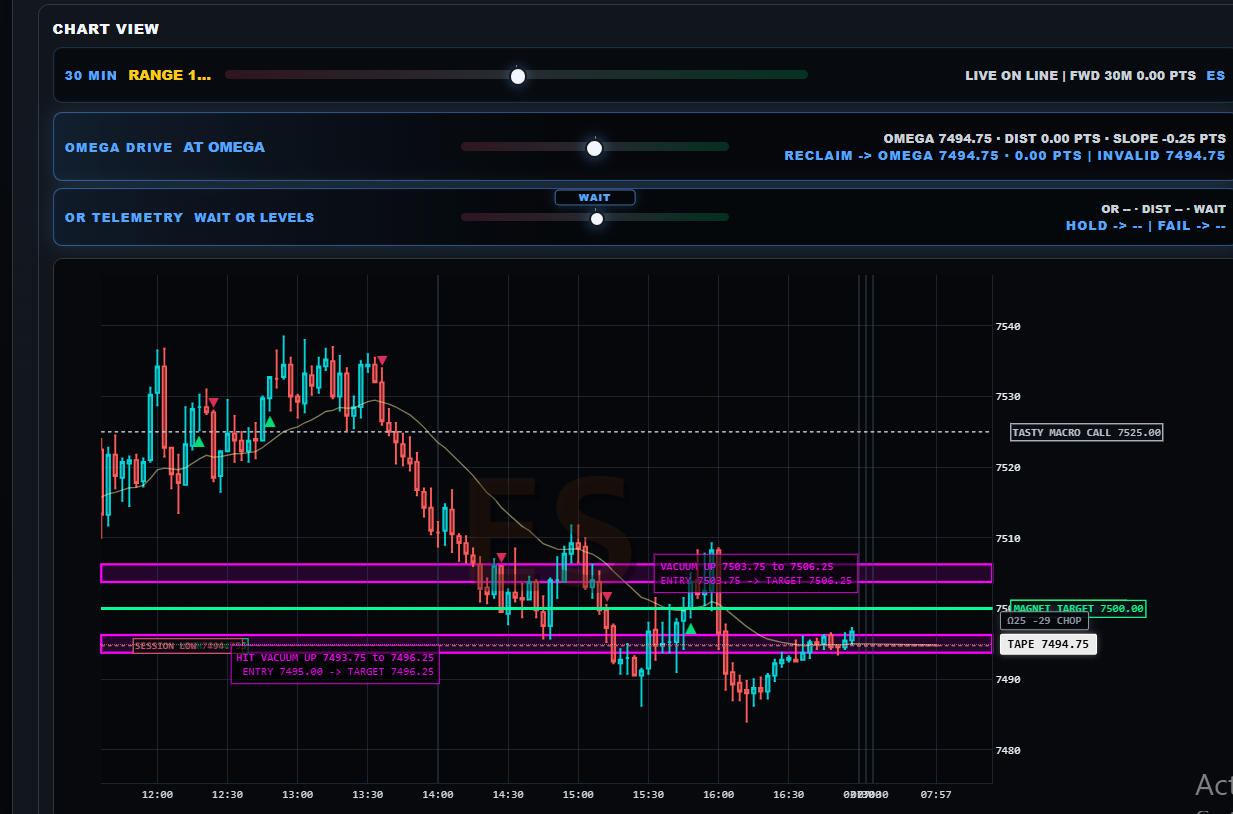Click the Ω25 -29 CHOP tag
Screen dimensions: 1233x814
[1045, 621]
